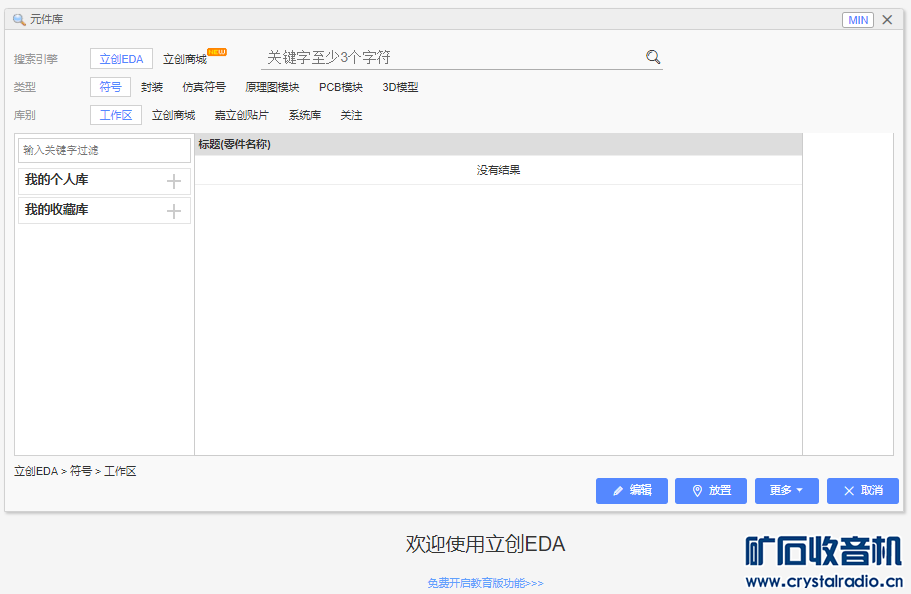
Task: Choose PCB模块 type
Action: pos(340,87)
